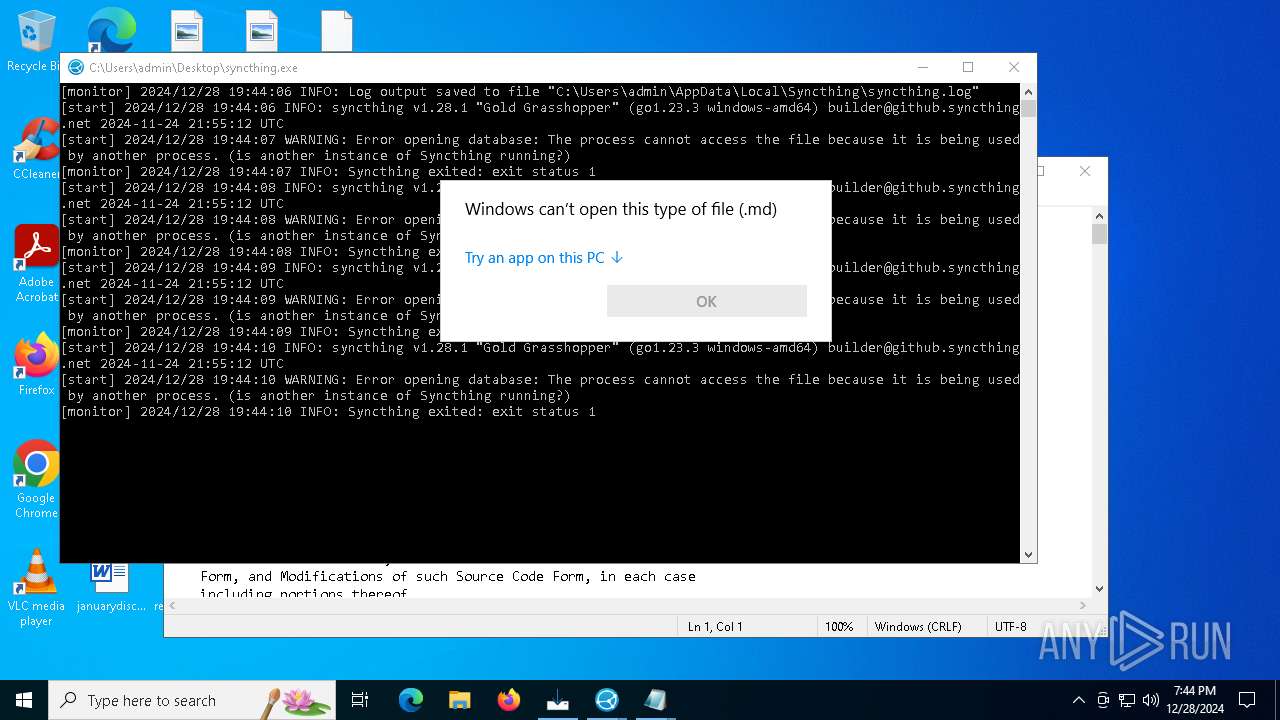Switch to Notepad taskbar item
This screenshot has width=1280, height=720.
pyautogui.click(x=656, y=700)
